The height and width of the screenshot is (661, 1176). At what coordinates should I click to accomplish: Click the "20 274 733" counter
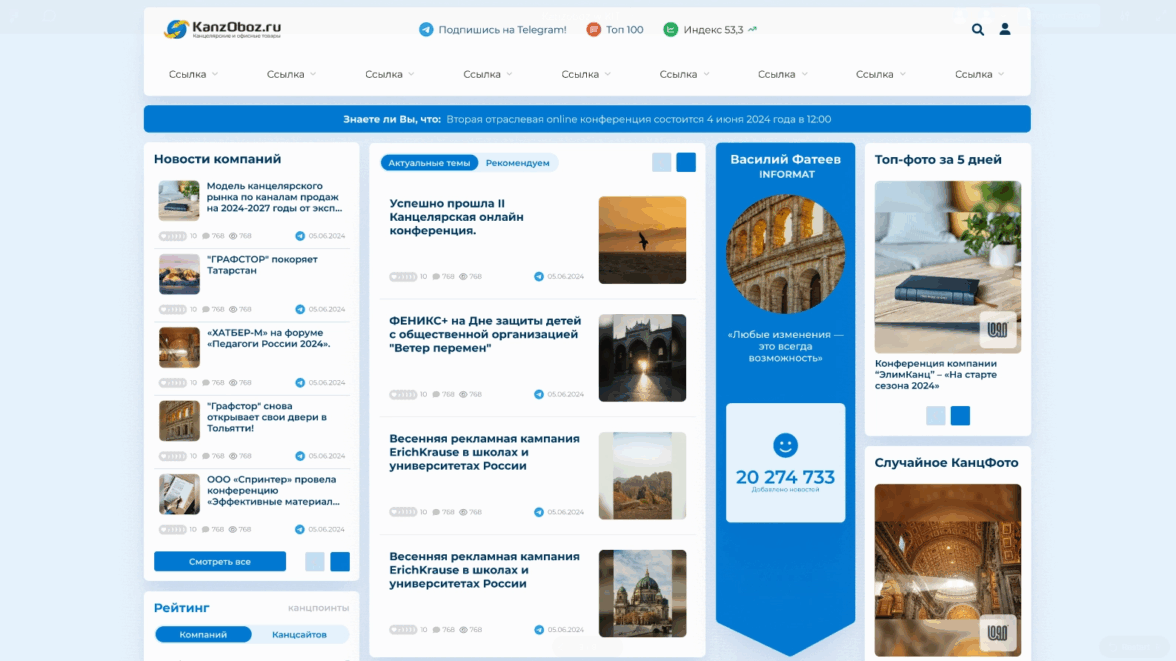click(x=785, y=477)
